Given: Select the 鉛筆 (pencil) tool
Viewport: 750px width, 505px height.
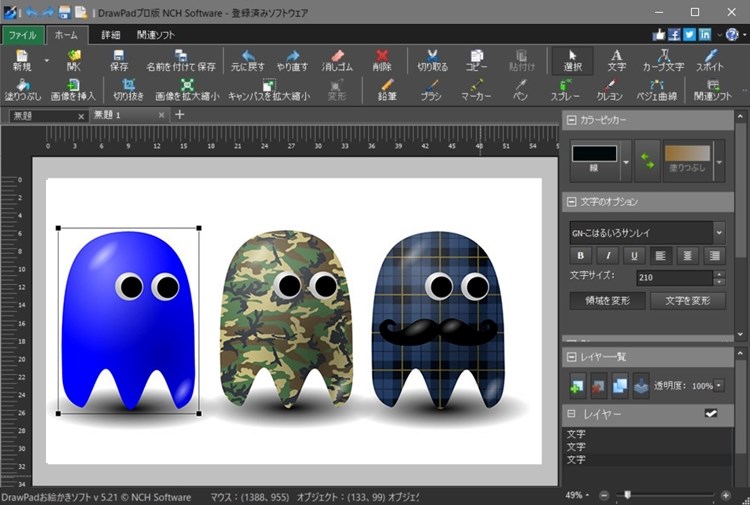Looking at the screenshot, I should tap(387, 90).
